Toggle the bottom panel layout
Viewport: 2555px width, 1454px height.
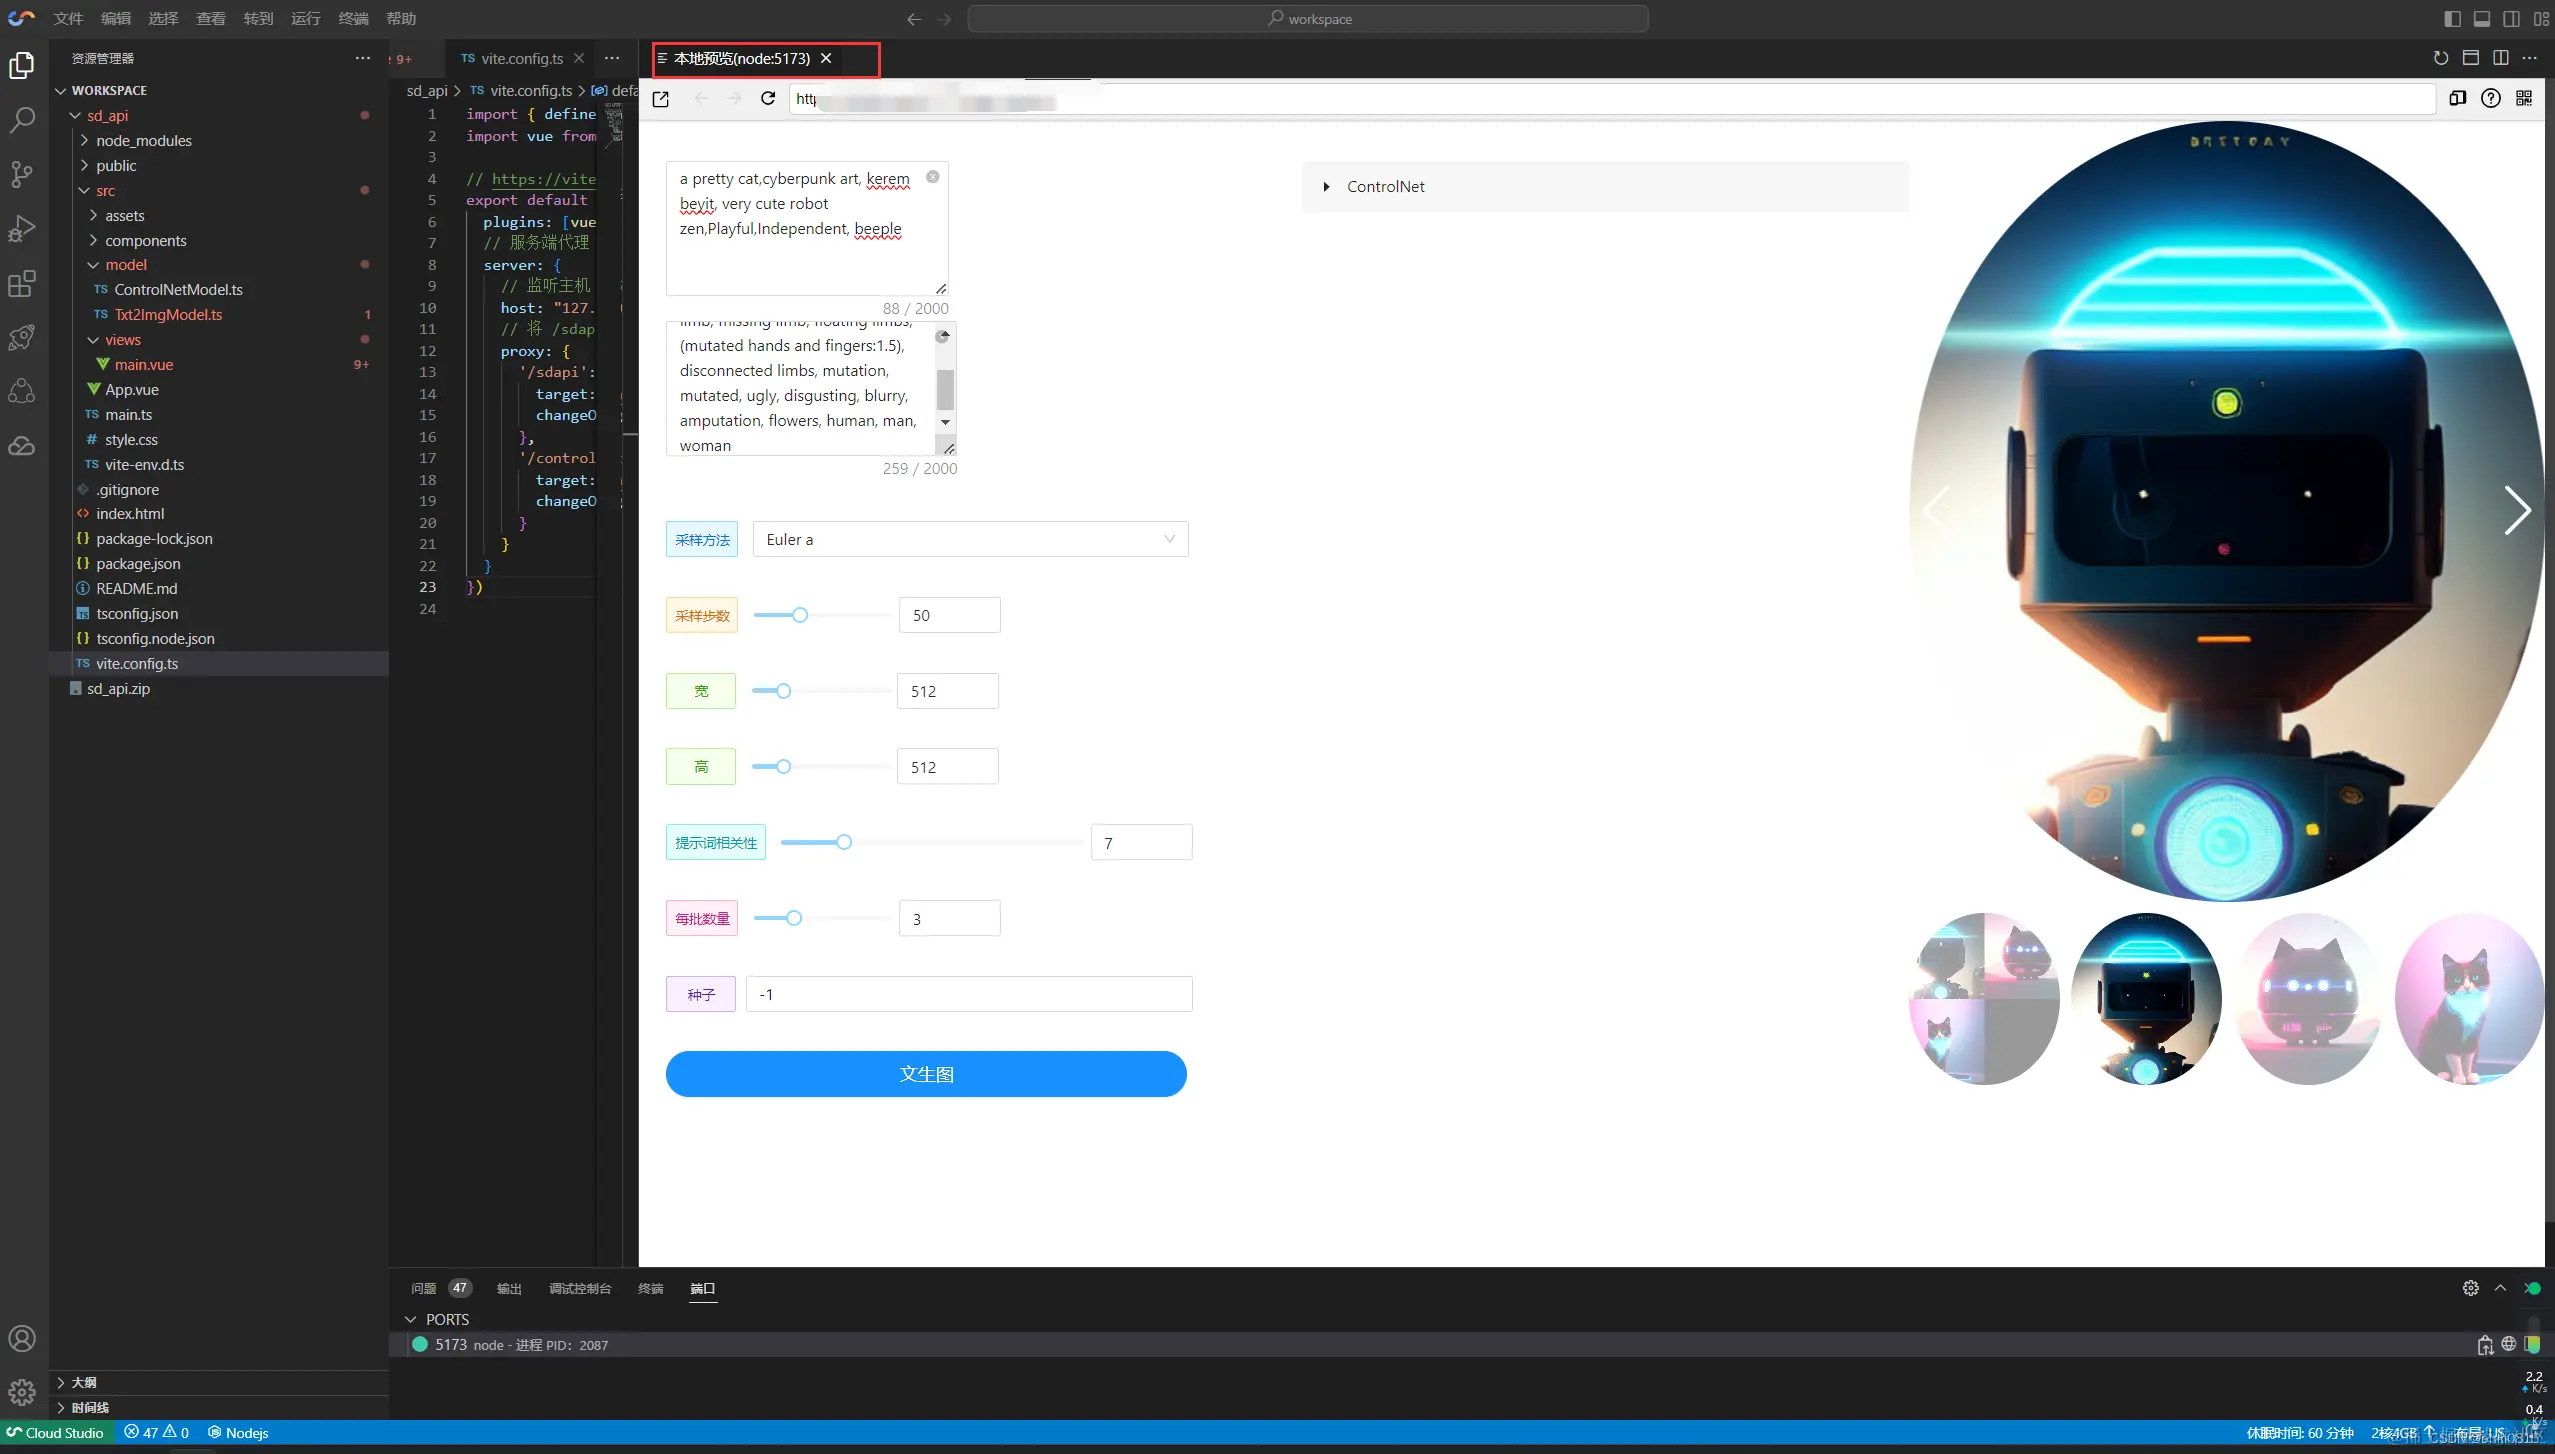tap(2482, 18)
